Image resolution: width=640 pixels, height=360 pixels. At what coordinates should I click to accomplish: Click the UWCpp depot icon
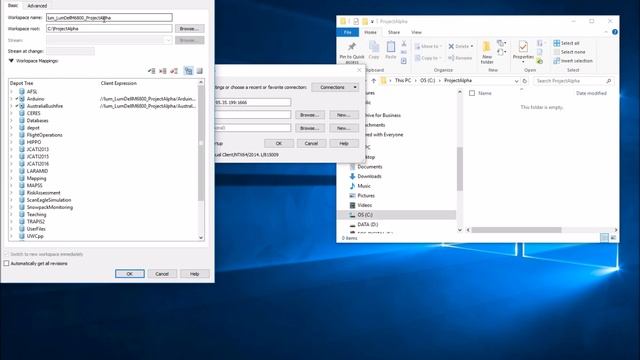click(22, 236)
